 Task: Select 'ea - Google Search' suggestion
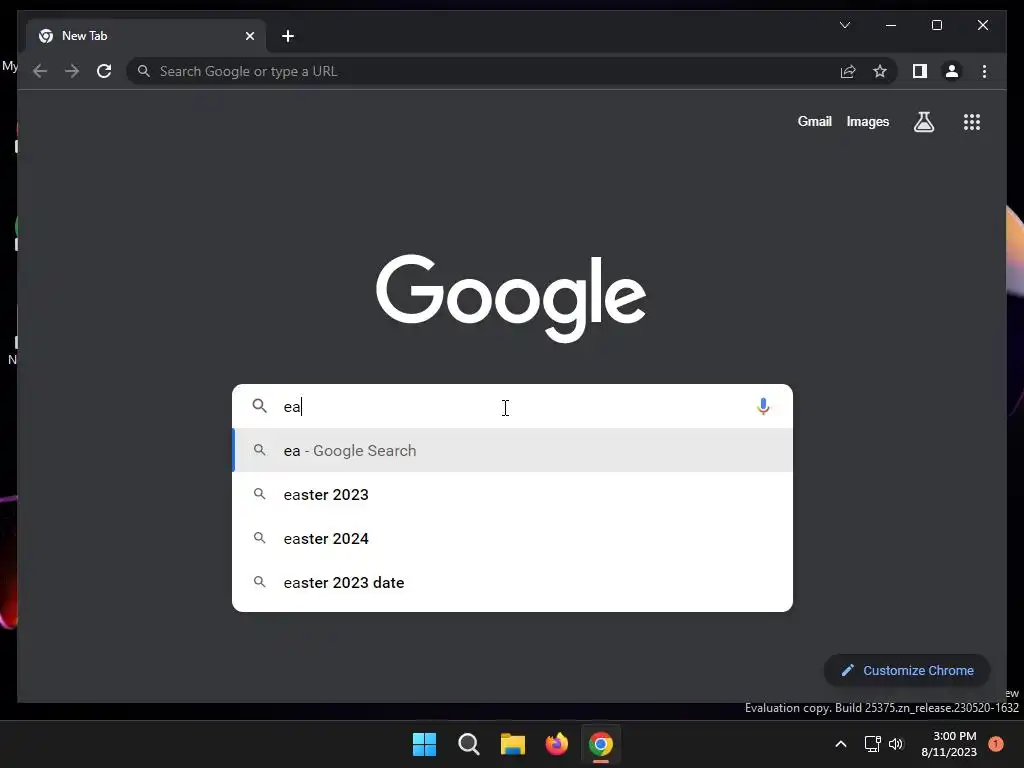[512, 450]
